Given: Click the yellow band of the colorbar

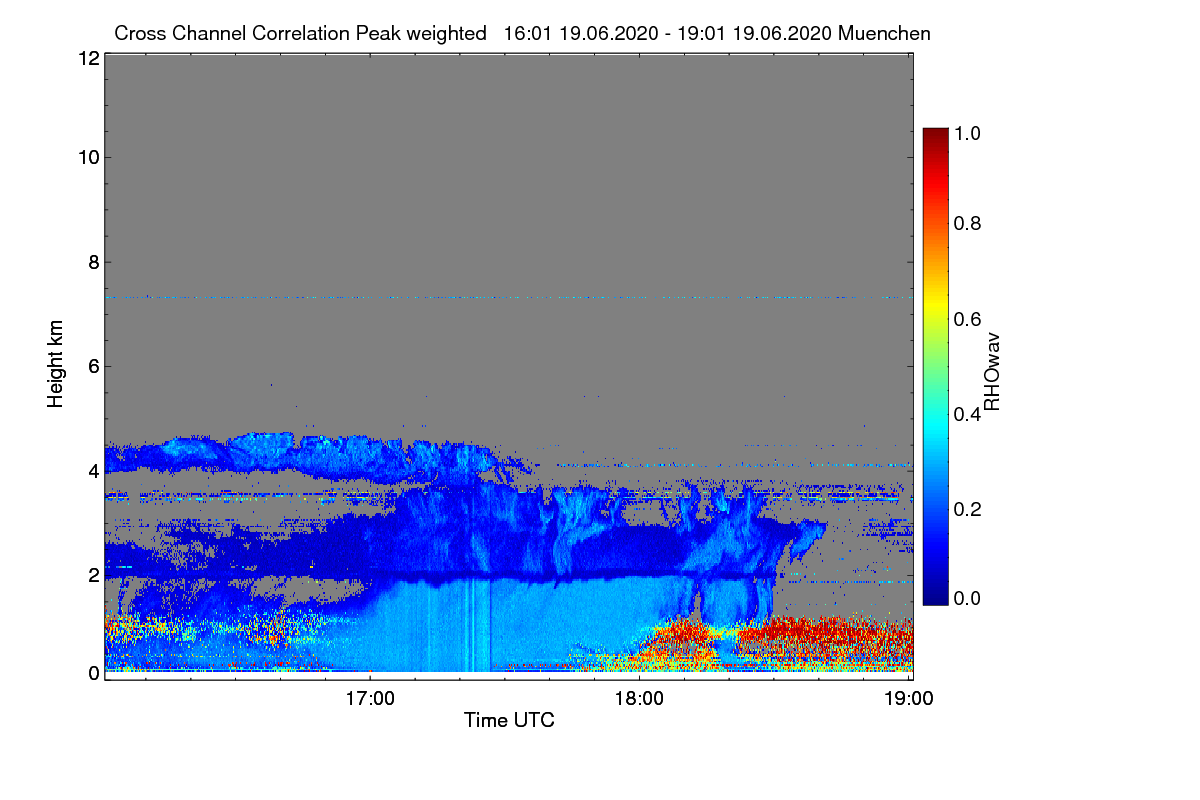Looking at the screenshot, I should (x=935, y=305).
